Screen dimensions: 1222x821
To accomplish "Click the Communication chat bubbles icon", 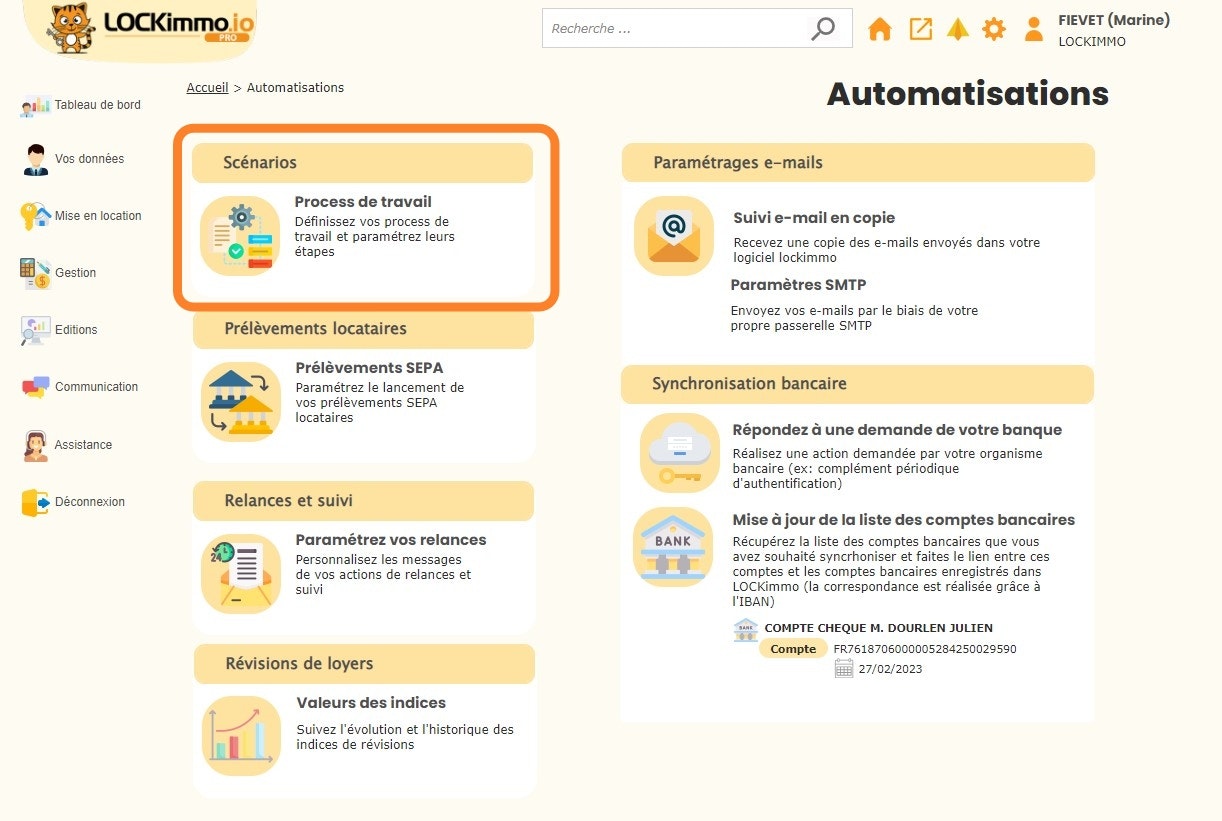I will click(35, 387).
